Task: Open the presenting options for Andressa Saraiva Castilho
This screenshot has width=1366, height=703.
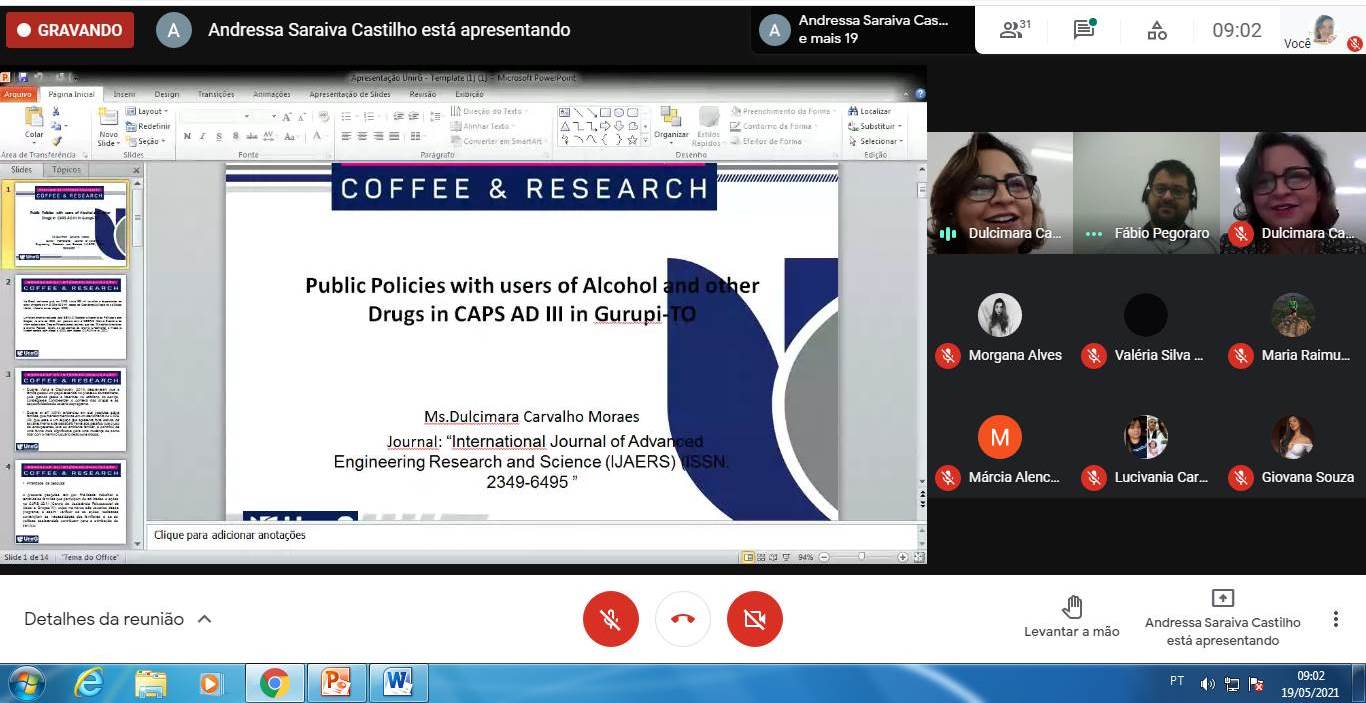Action: coord(1223,617)
